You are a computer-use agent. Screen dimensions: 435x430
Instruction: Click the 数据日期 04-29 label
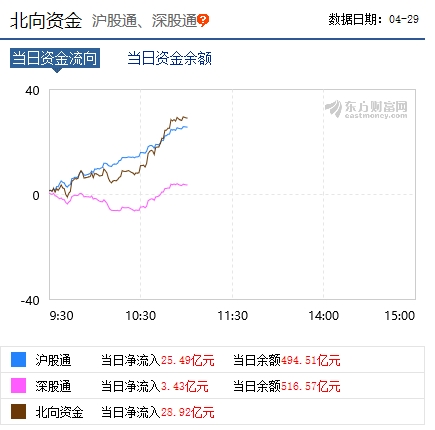[x=374, y=19]
